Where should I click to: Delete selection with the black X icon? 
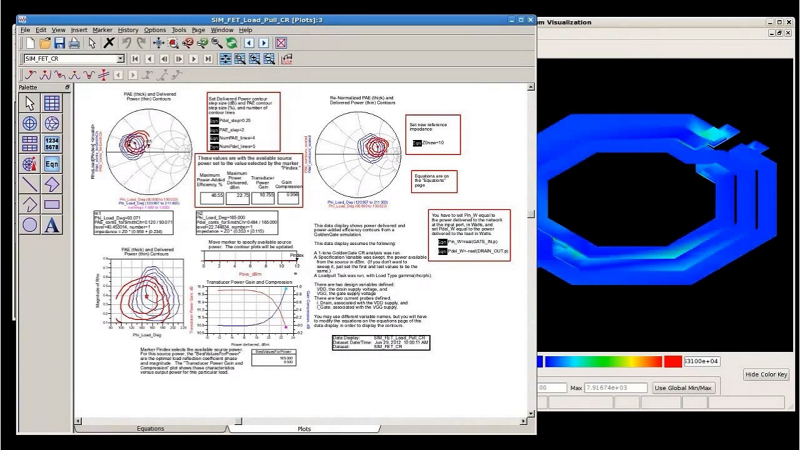click(109, 43)
